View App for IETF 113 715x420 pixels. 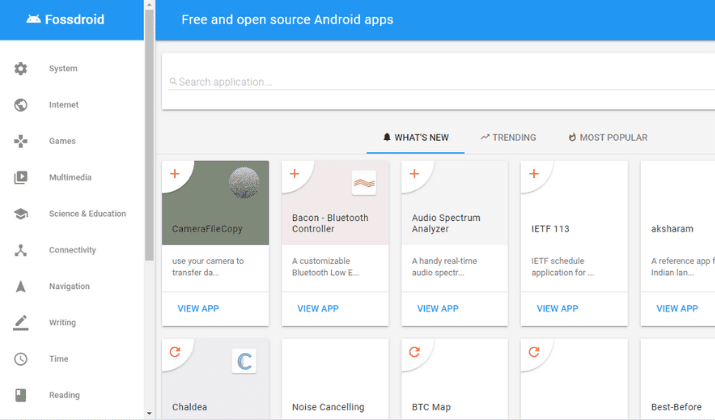click(558, 309)
